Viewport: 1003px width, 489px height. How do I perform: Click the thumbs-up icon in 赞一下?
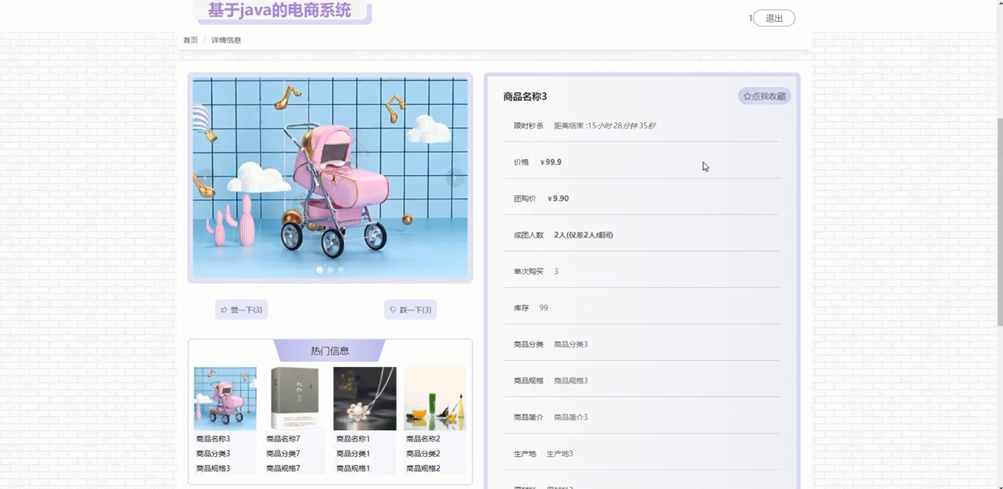224,310
